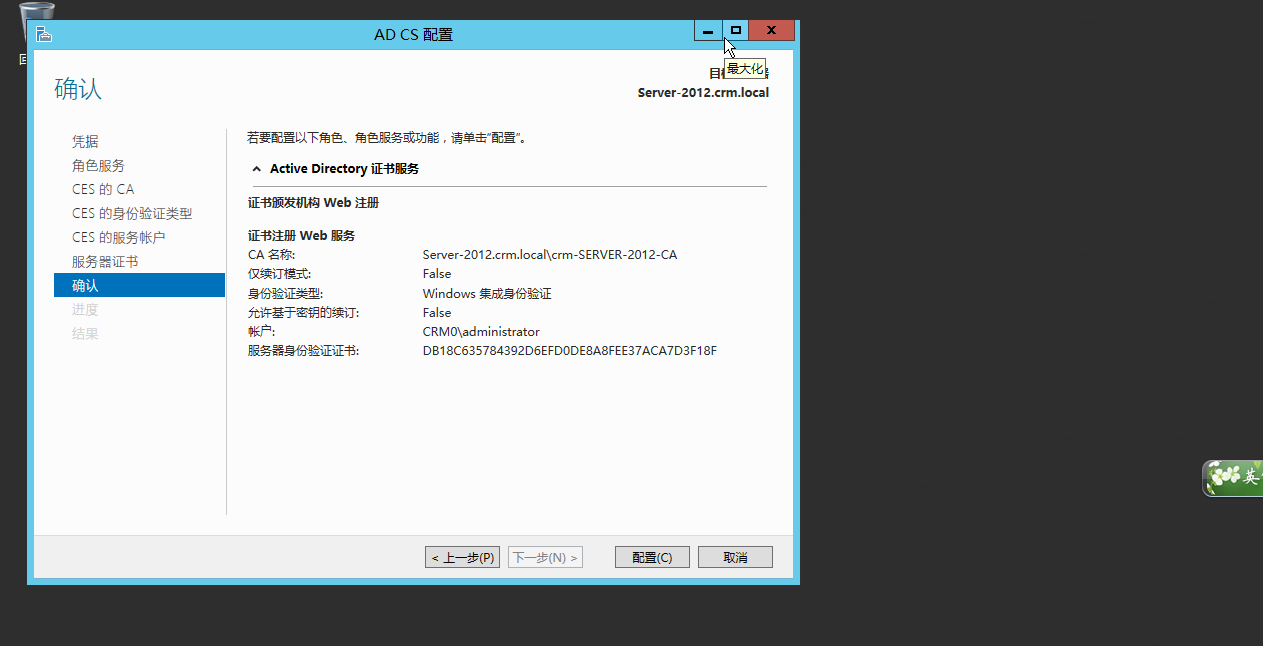The height and width of the screenshot is (646, 1263).
Task: Click the target server name Server-2012.crm.local
Action: pos(703,93)
